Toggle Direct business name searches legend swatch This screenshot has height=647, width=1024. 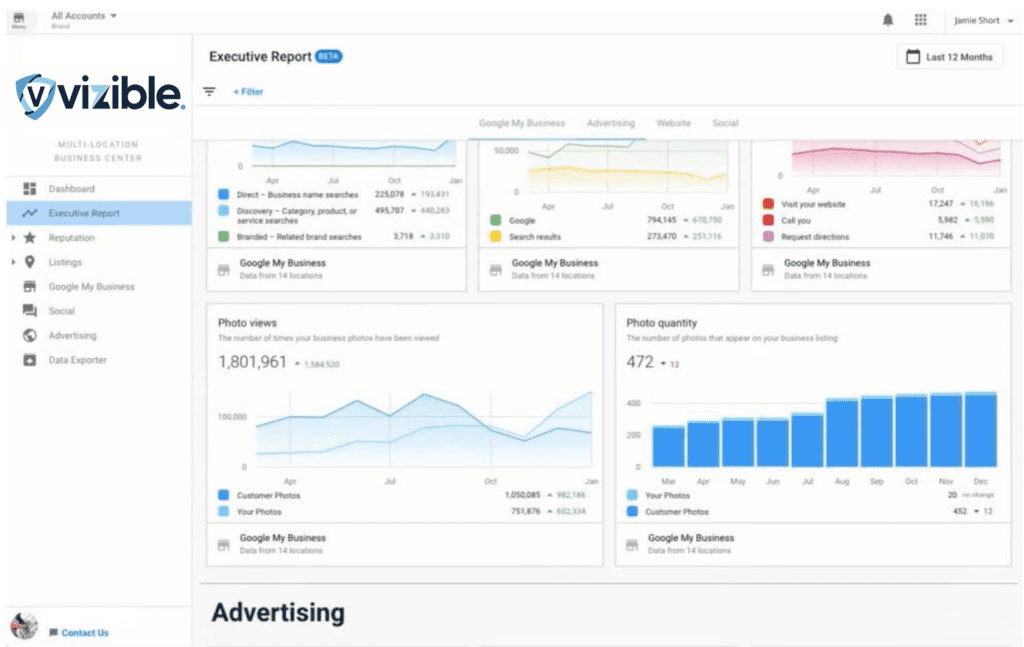point(223,194)
